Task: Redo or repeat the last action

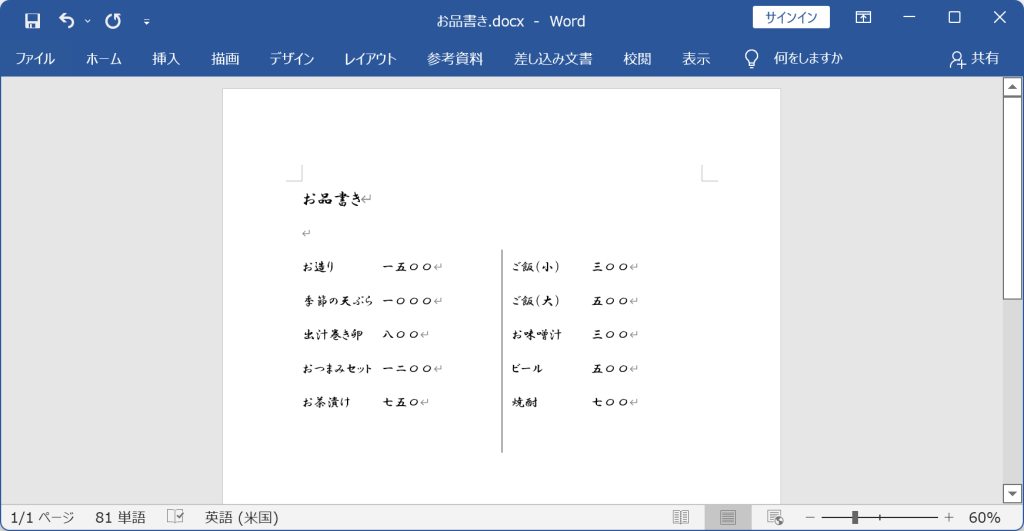Action: coord(113,21)
